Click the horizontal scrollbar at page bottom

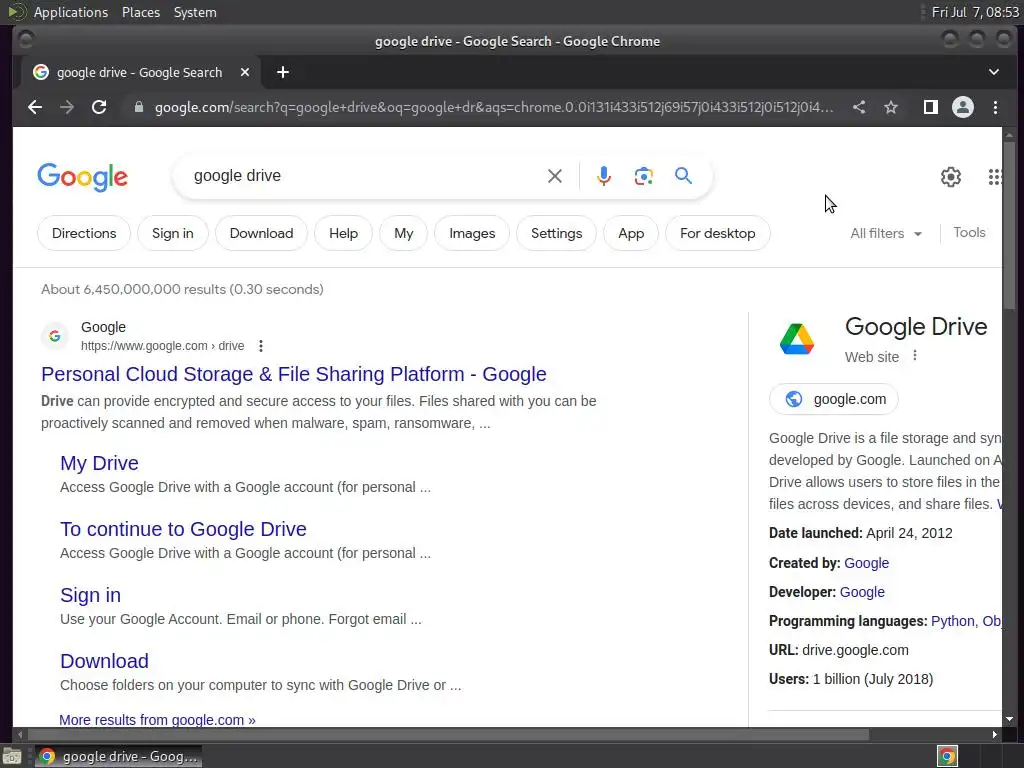(x=447, y=735)
